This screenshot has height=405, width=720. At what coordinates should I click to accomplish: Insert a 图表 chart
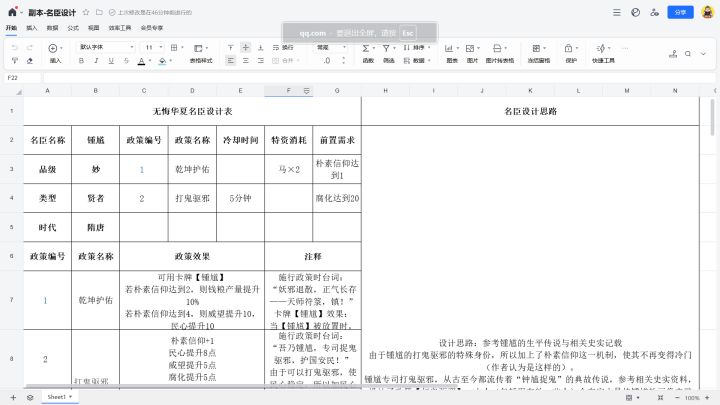click(x=449, y=48)
